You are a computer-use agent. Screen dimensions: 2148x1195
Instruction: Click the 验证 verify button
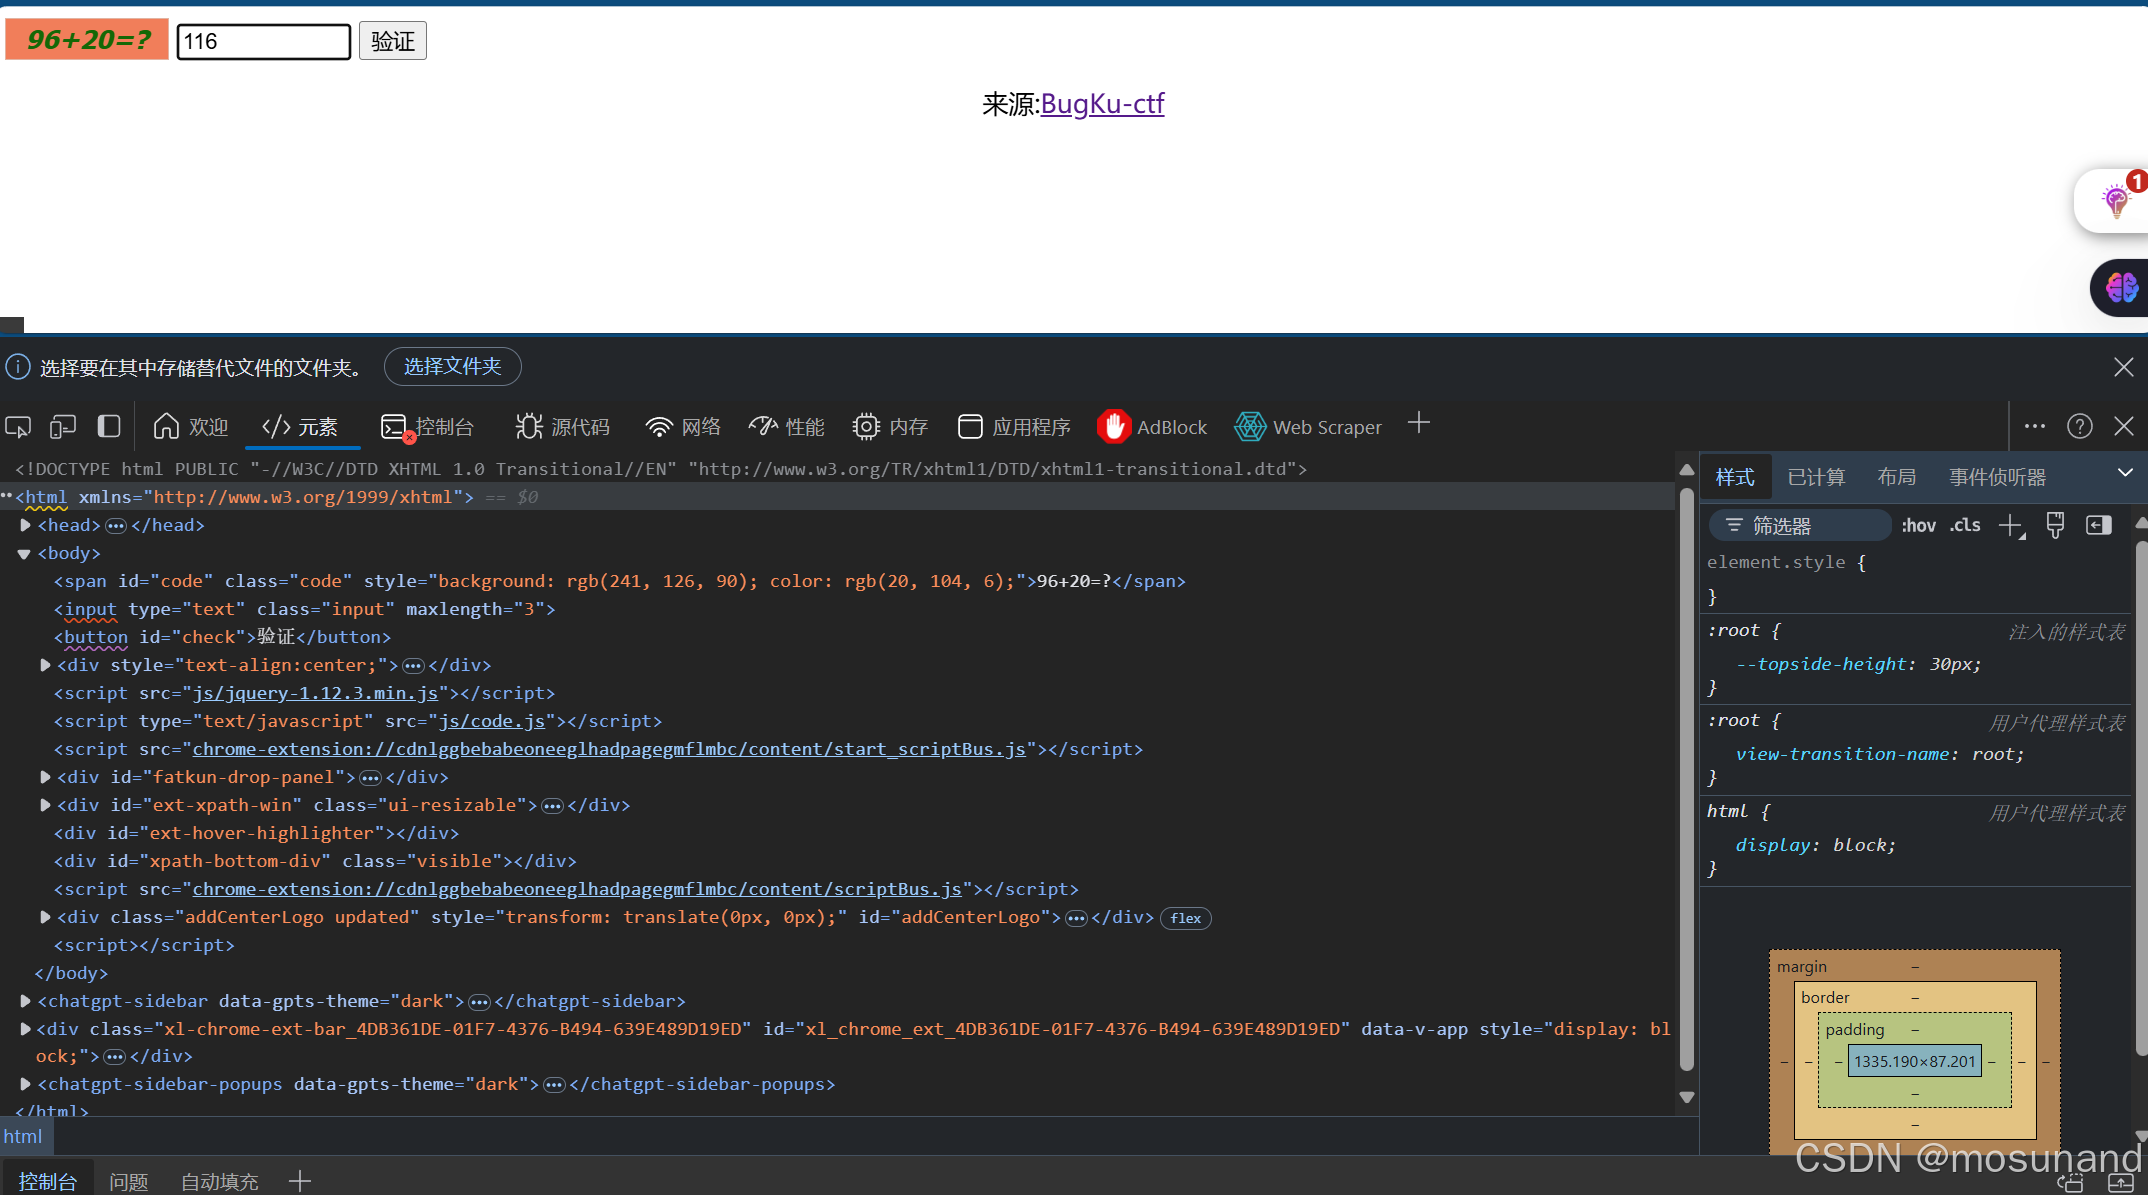pos(392,41)
